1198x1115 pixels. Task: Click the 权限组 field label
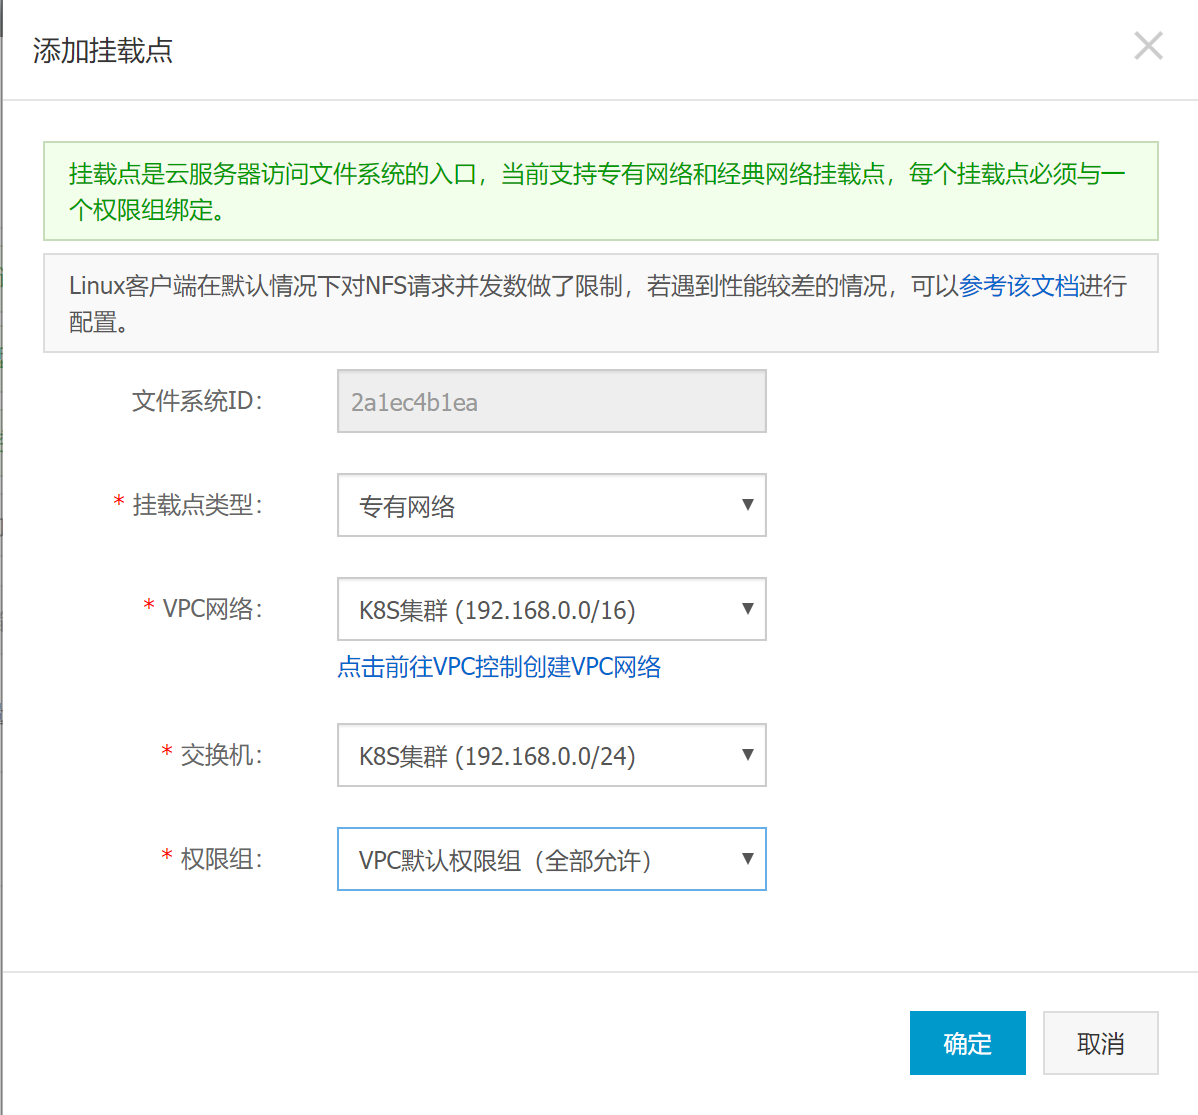pos(221,860)
